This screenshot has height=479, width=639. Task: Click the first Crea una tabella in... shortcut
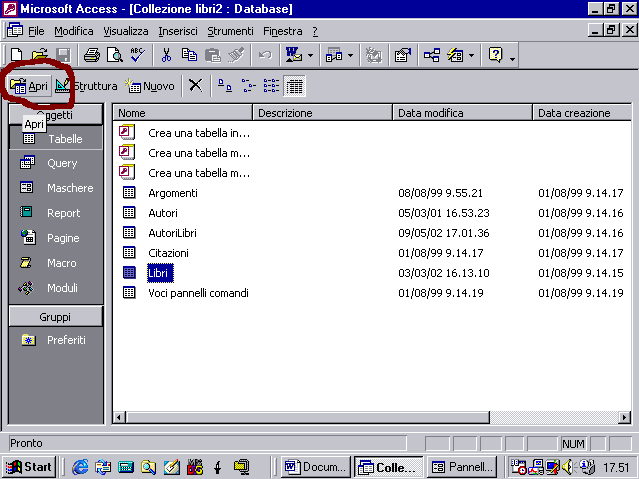[x=199, y=133]
